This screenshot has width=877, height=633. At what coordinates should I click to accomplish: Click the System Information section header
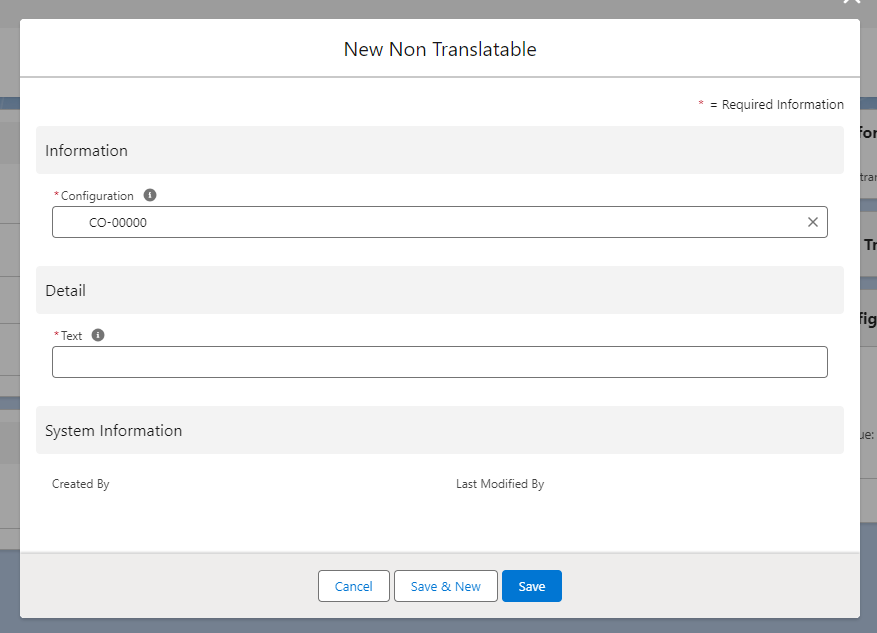[x=114, y=431]
